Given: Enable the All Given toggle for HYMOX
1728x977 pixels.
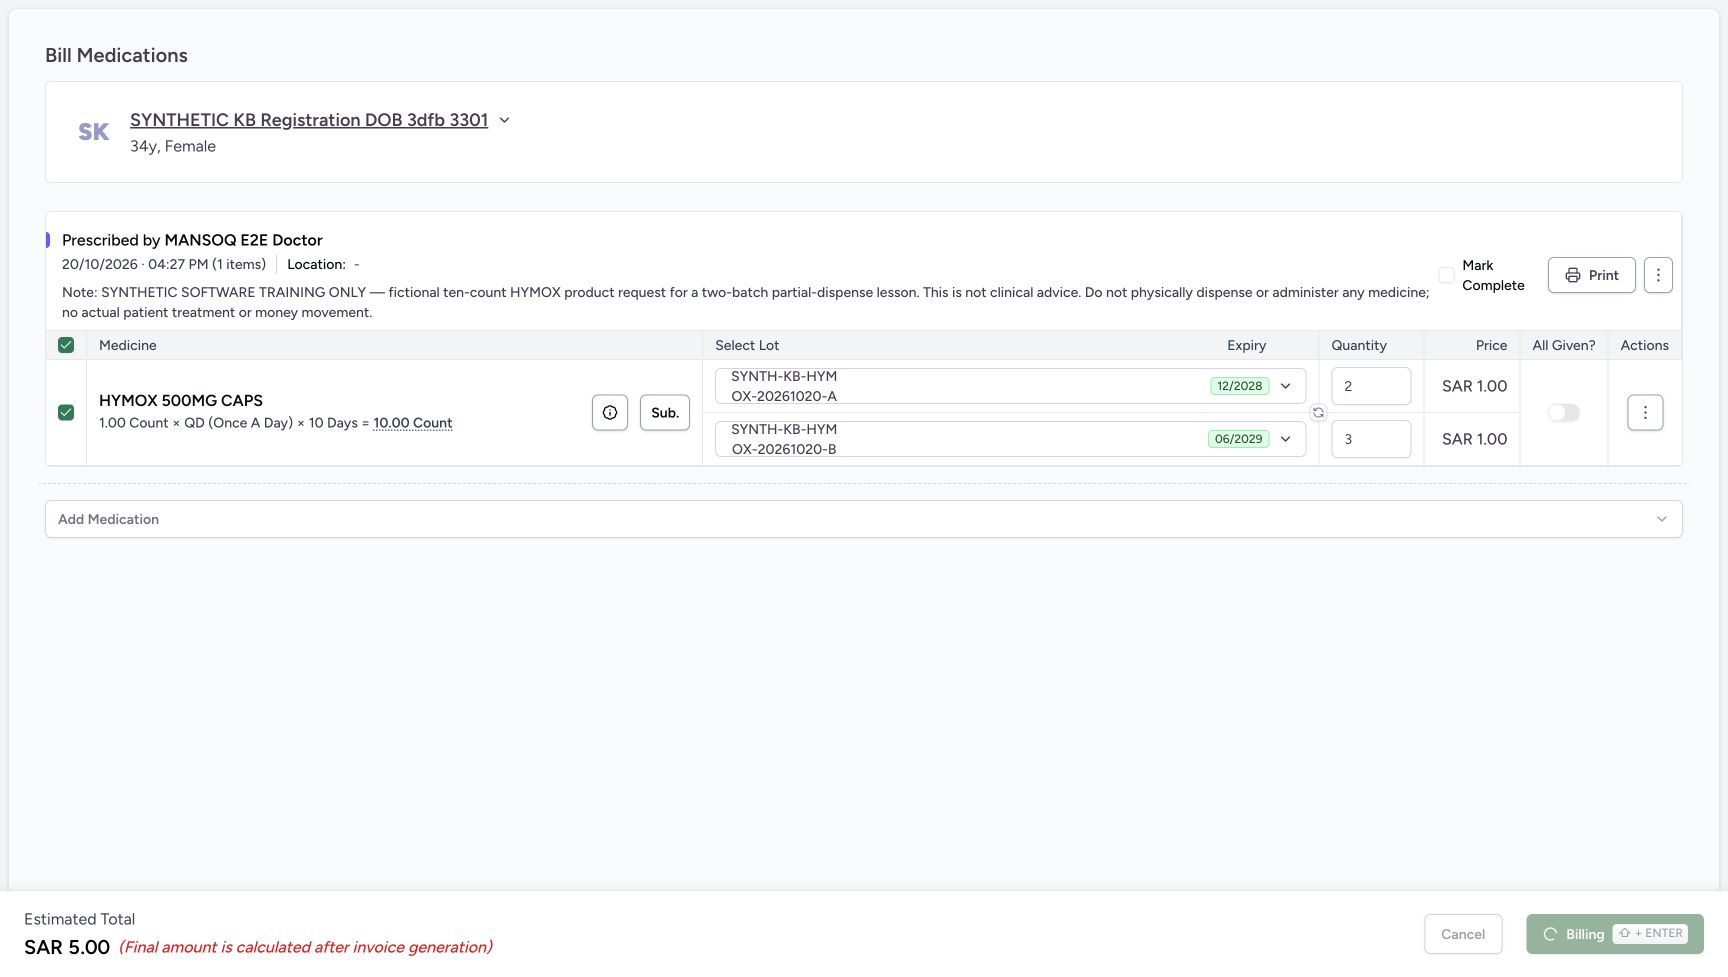Looking at the screenshot, I should click(1564, 413).
